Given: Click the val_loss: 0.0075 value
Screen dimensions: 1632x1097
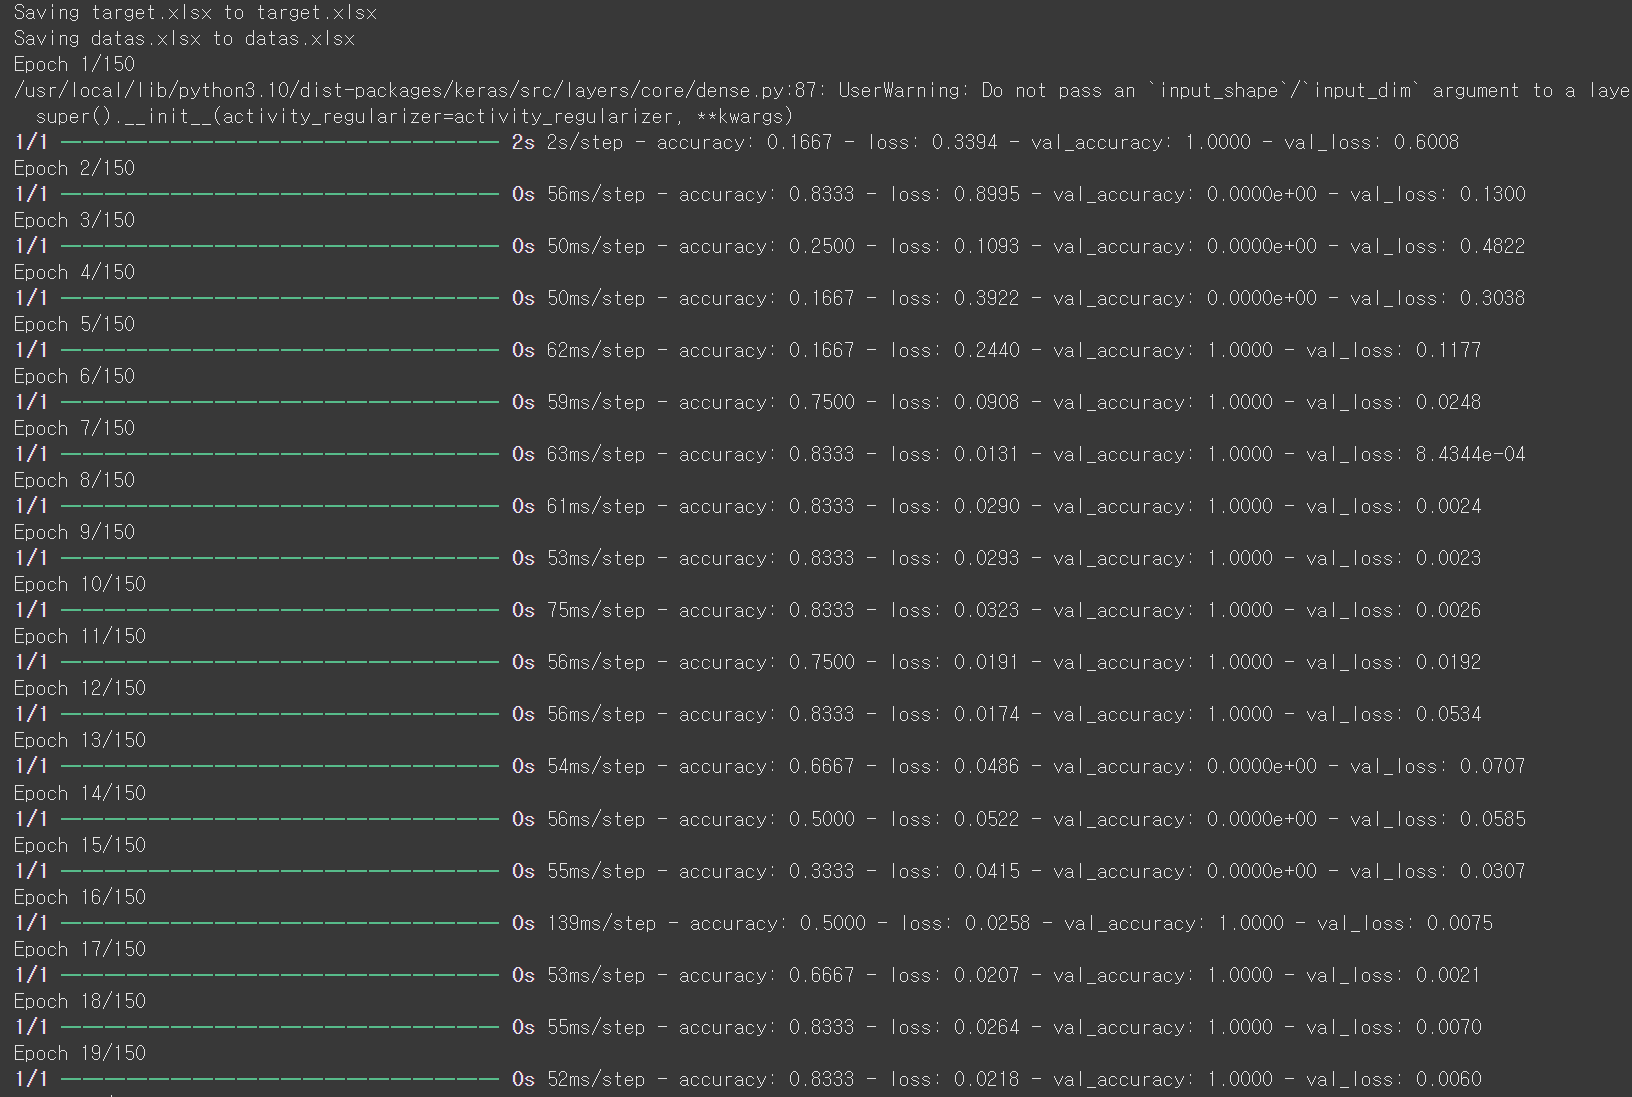Looking at the screenshot, I should (x=1405, y=923).
